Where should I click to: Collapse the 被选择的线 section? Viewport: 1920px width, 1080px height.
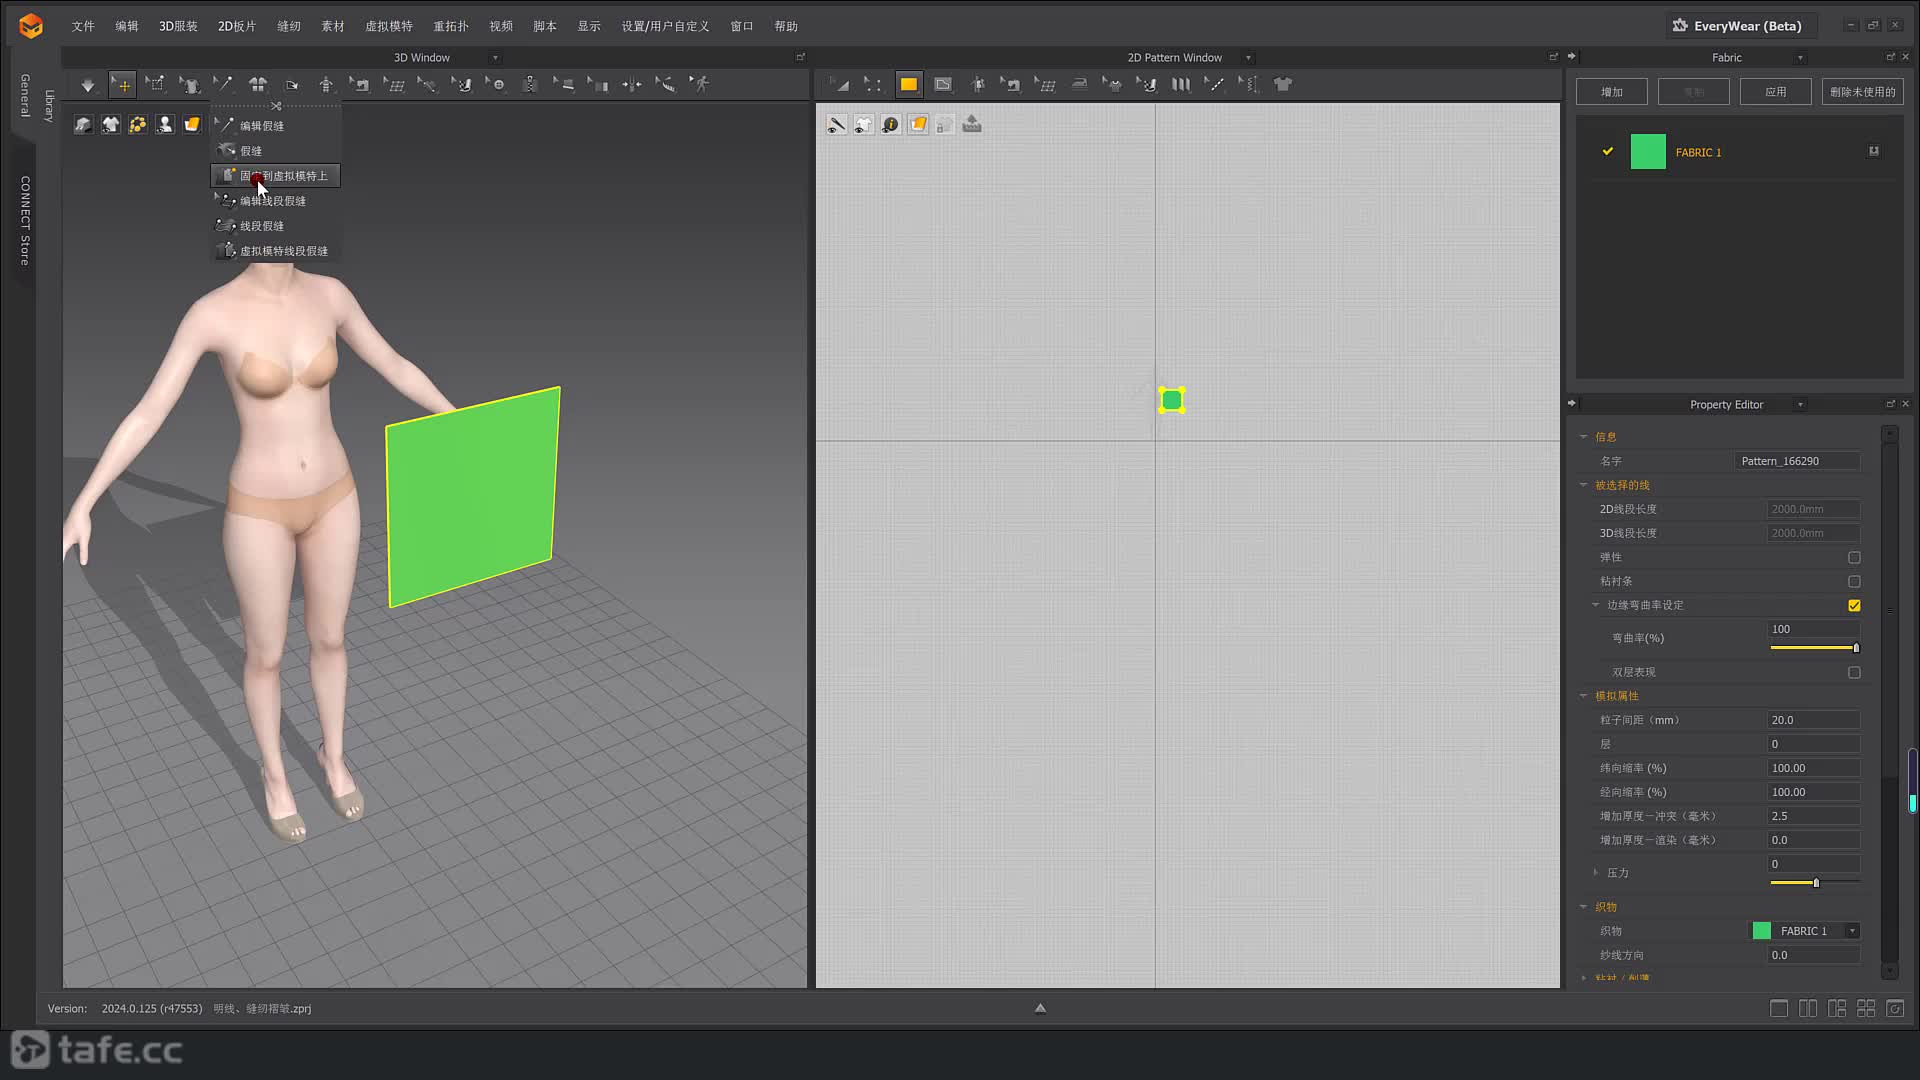click(x=1583, y=485)
